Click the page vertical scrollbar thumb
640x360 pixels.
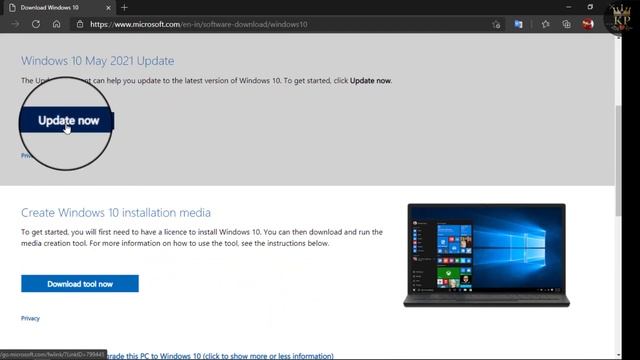pos(618,160)
